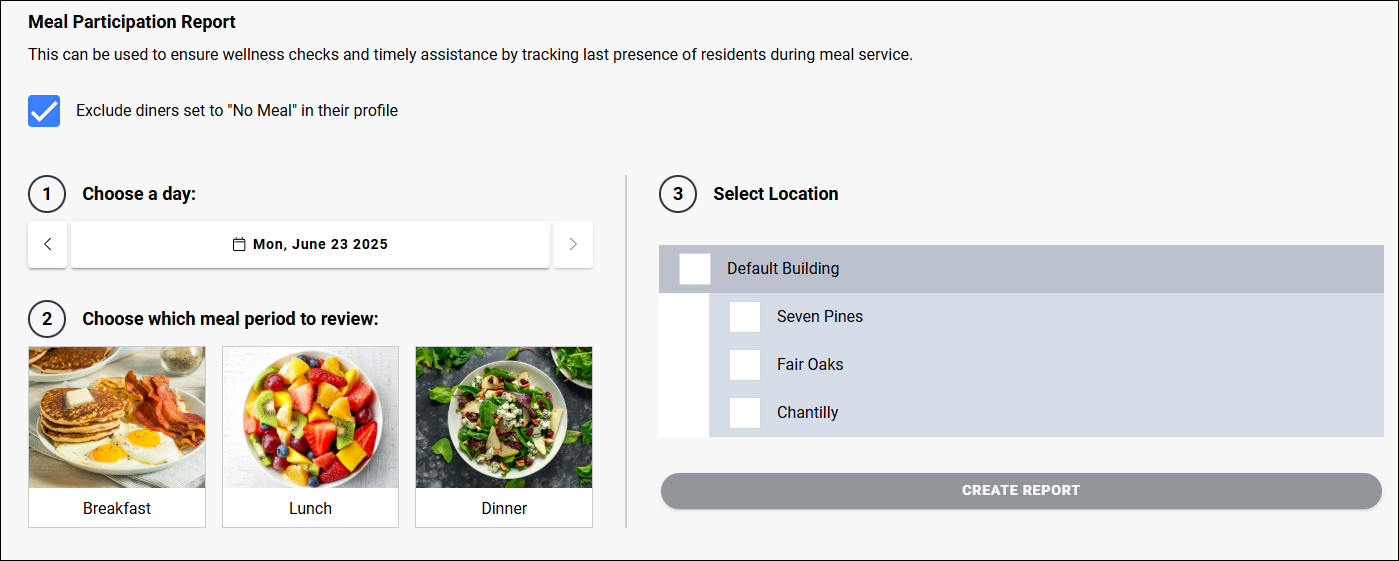This screenshot has width=1399, height=561.
Task: Open the date picker showing Mon, June 23 2025
Action: point(310,244)
